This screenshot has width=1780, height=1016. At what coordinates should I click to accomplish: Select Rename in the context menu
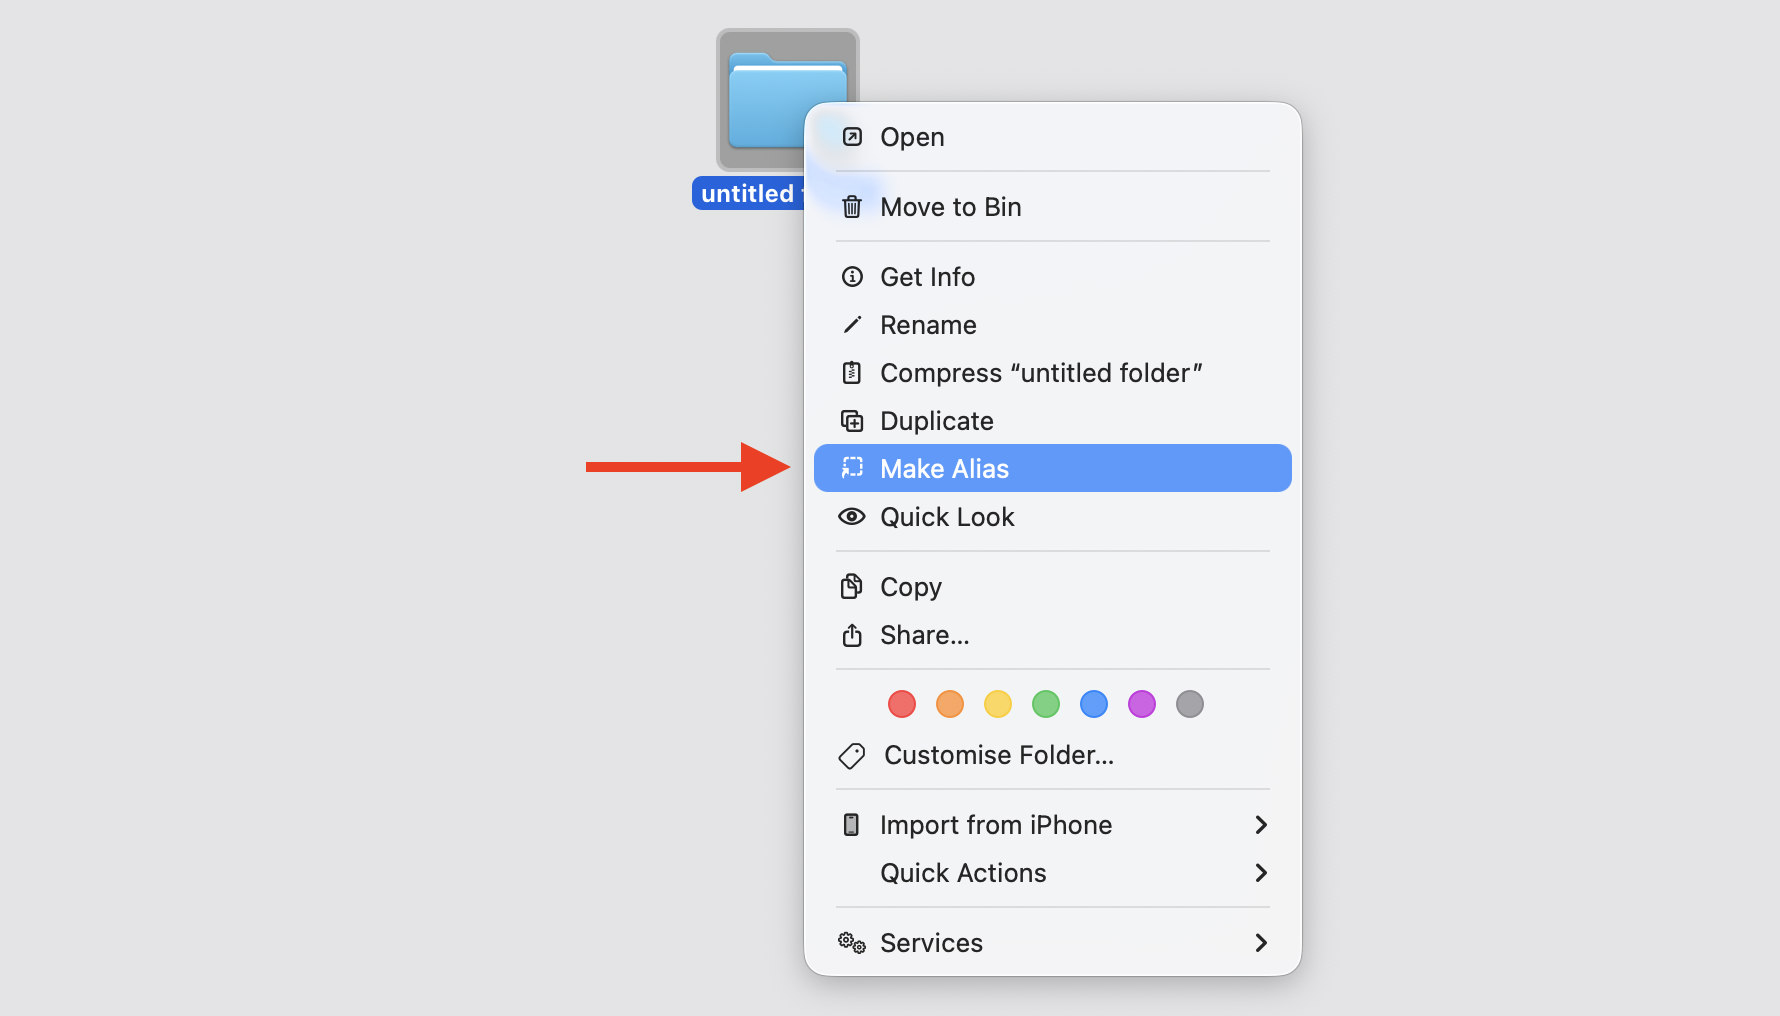(x=1053, y=325)
